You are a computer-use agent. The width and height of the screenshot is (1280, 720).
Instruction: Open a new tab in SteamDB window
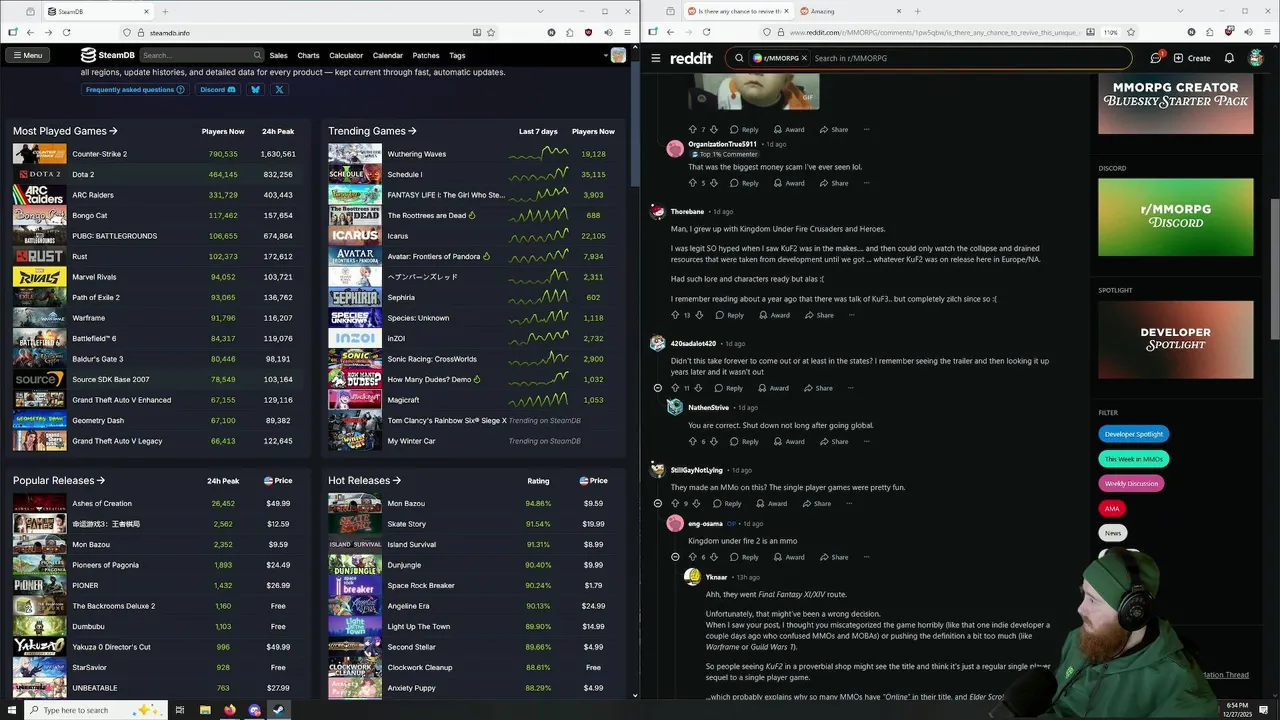point(165,12)
